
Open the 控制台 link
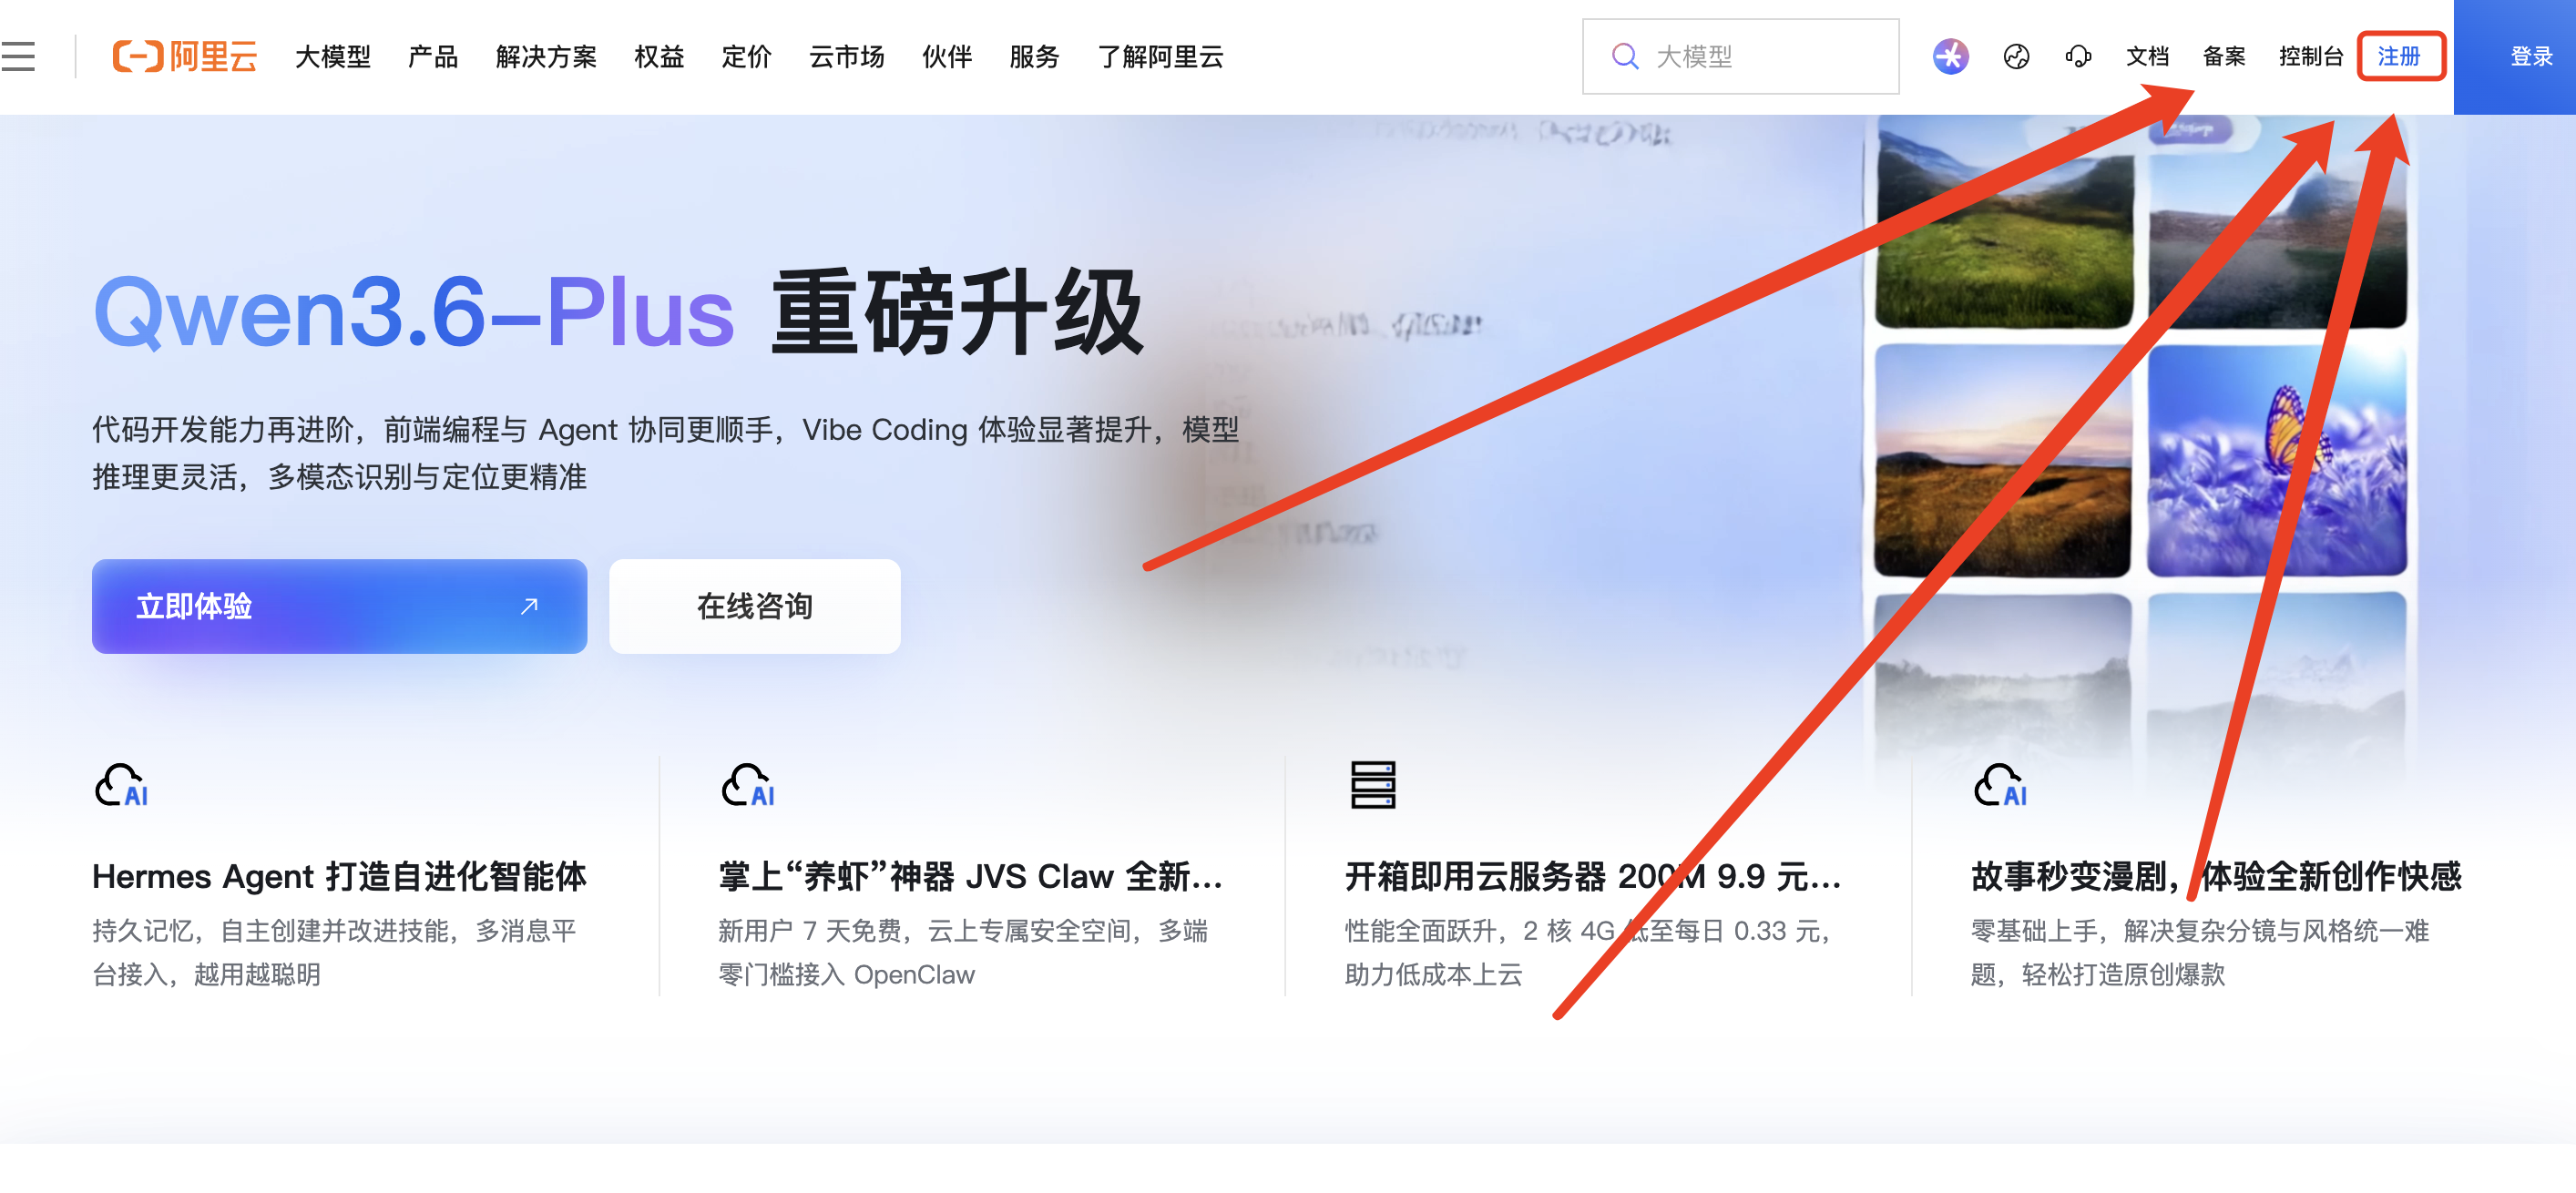point(2311,57)
